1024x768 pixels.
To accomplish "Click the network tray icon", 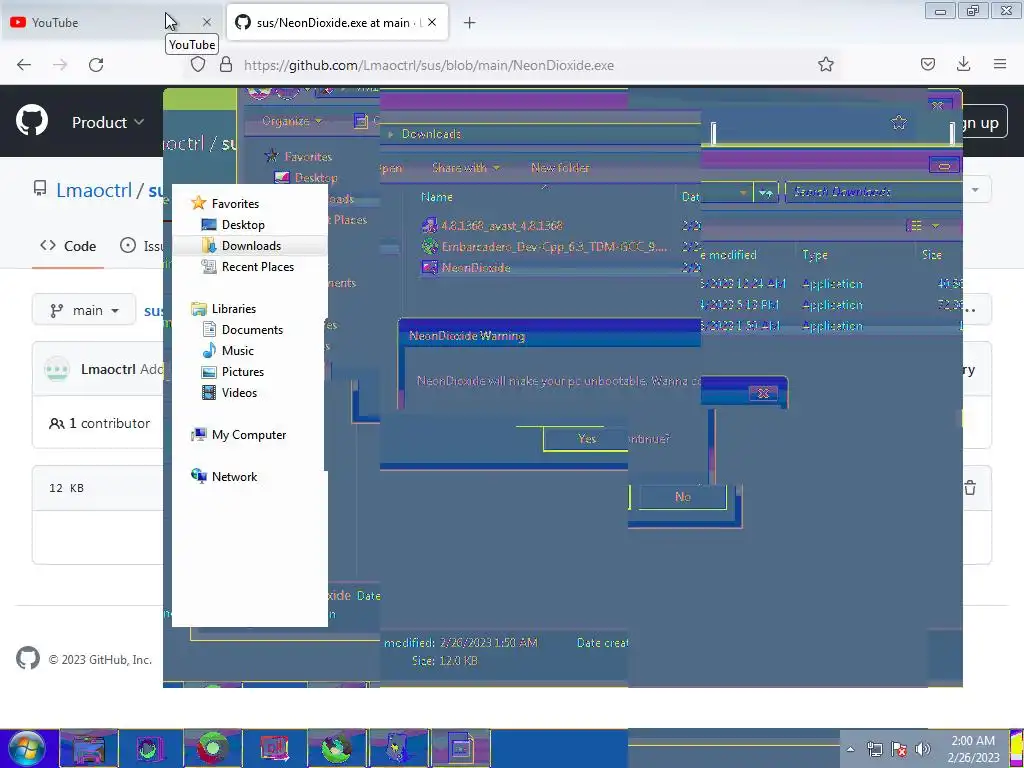I will click(x=874, y=749).
